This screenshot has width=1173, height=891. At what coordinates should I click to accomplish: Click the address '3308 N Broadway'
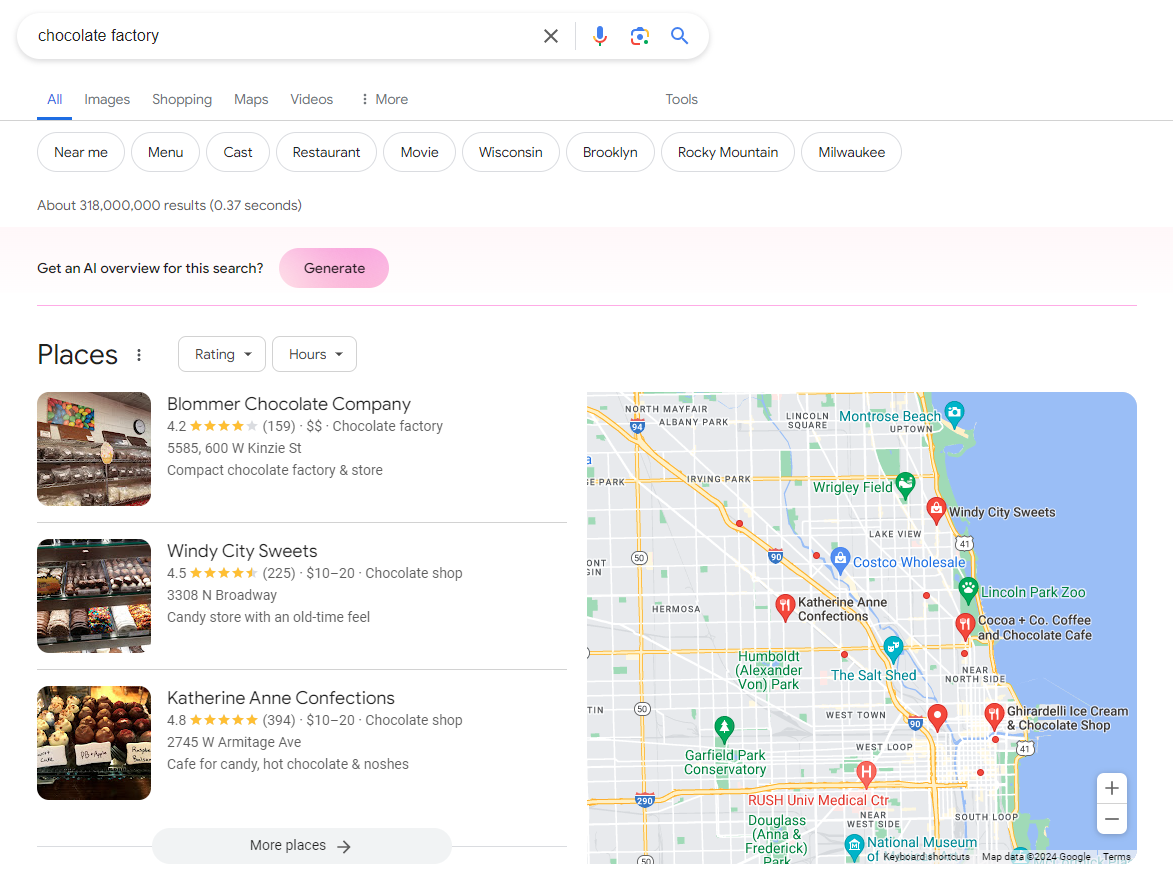click(221, 595)
